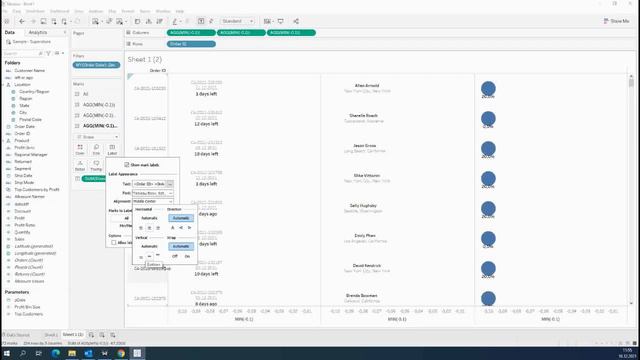Select right horizontal alignment button
Viewport: 640px width, 360px height.
click(x=158, y=228)
